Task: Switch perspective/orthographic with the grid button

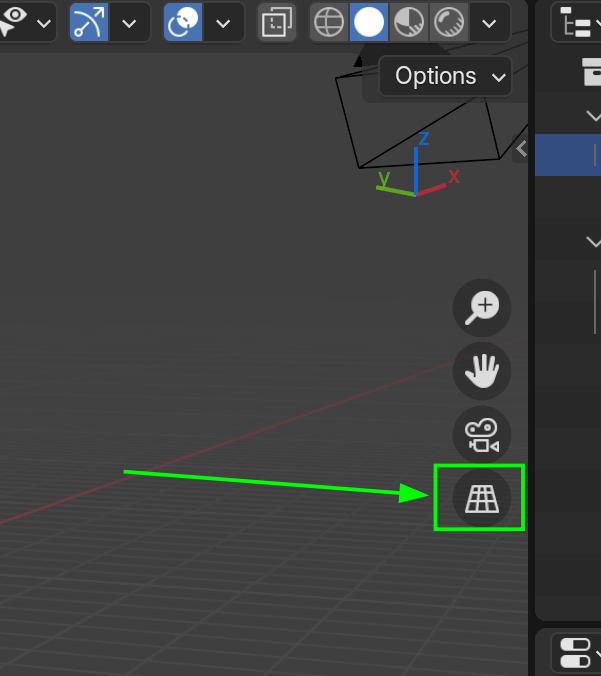Action: coord(482,498)
